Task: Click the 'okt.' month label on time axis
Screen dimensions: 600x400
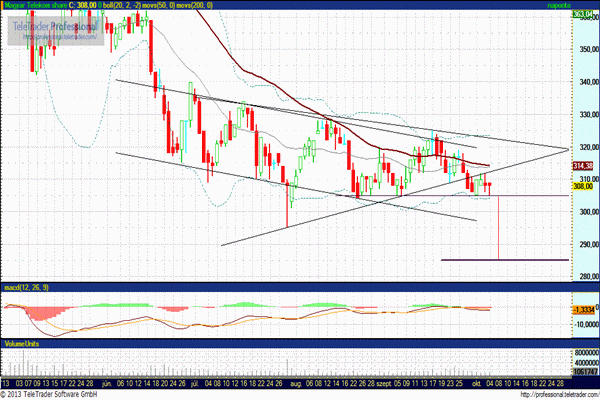Action: pyautogui.click(x=476, y=384)
